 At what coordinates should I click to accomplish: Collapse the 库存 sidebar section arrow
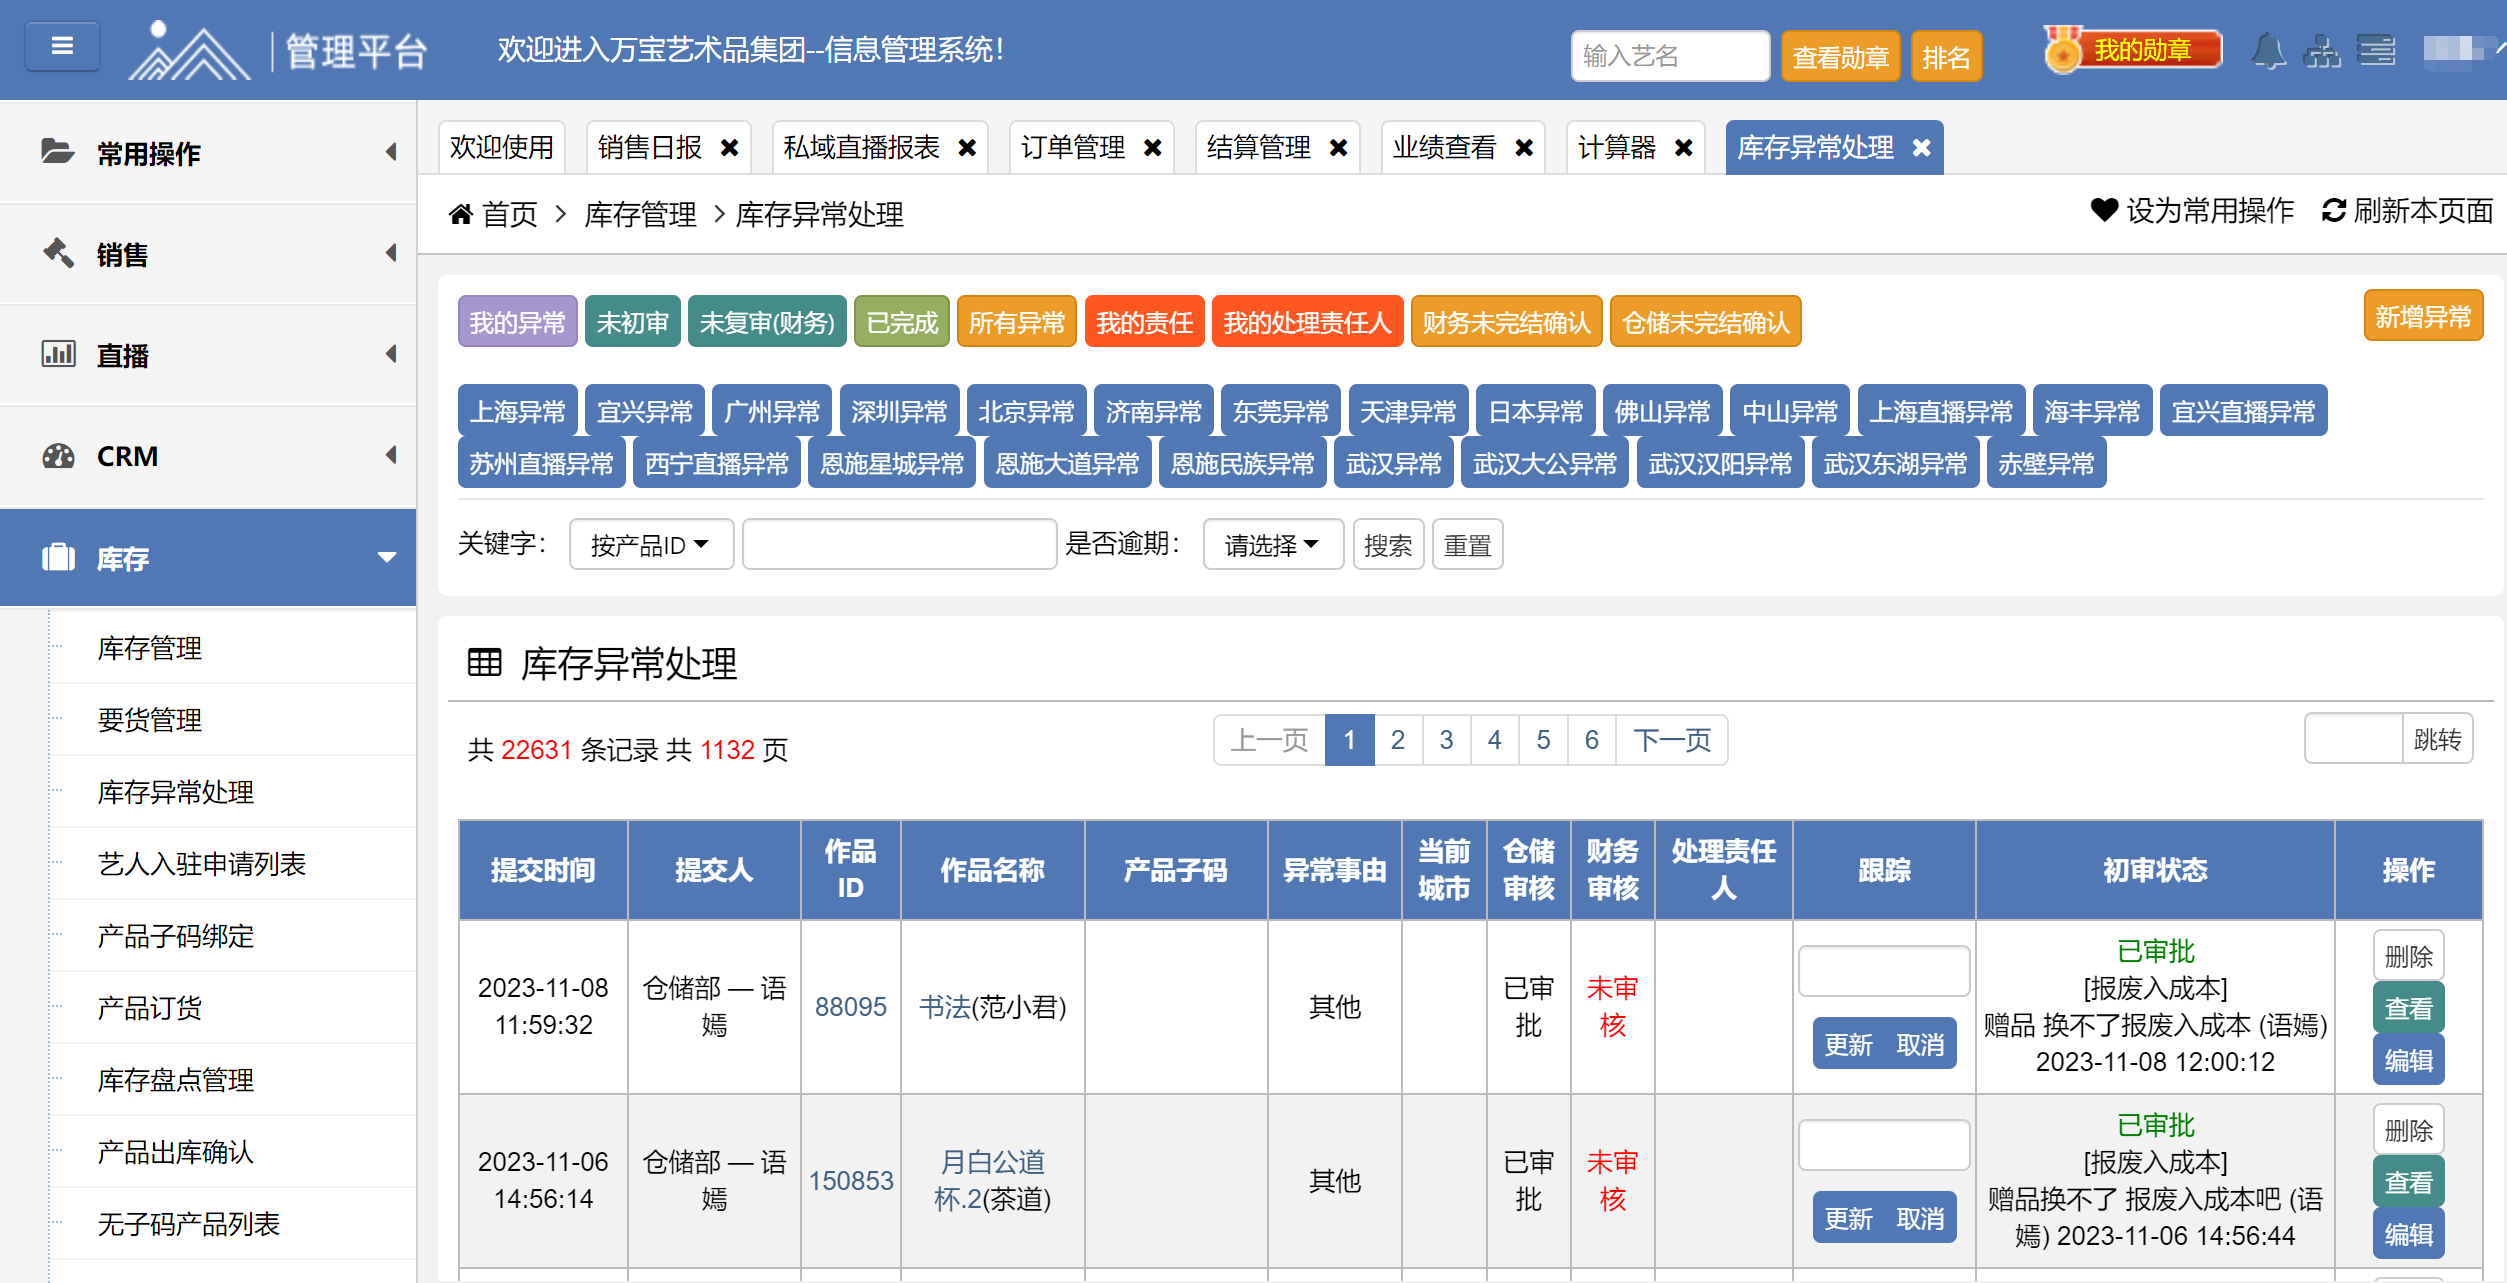pyautogui.click(x=387, y=558)
